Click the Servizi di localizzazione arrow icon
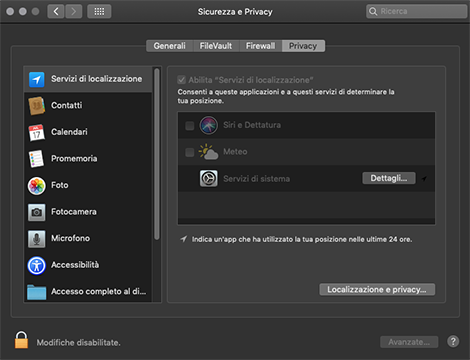Screen dimensions: 470x360 pos(37,79)
